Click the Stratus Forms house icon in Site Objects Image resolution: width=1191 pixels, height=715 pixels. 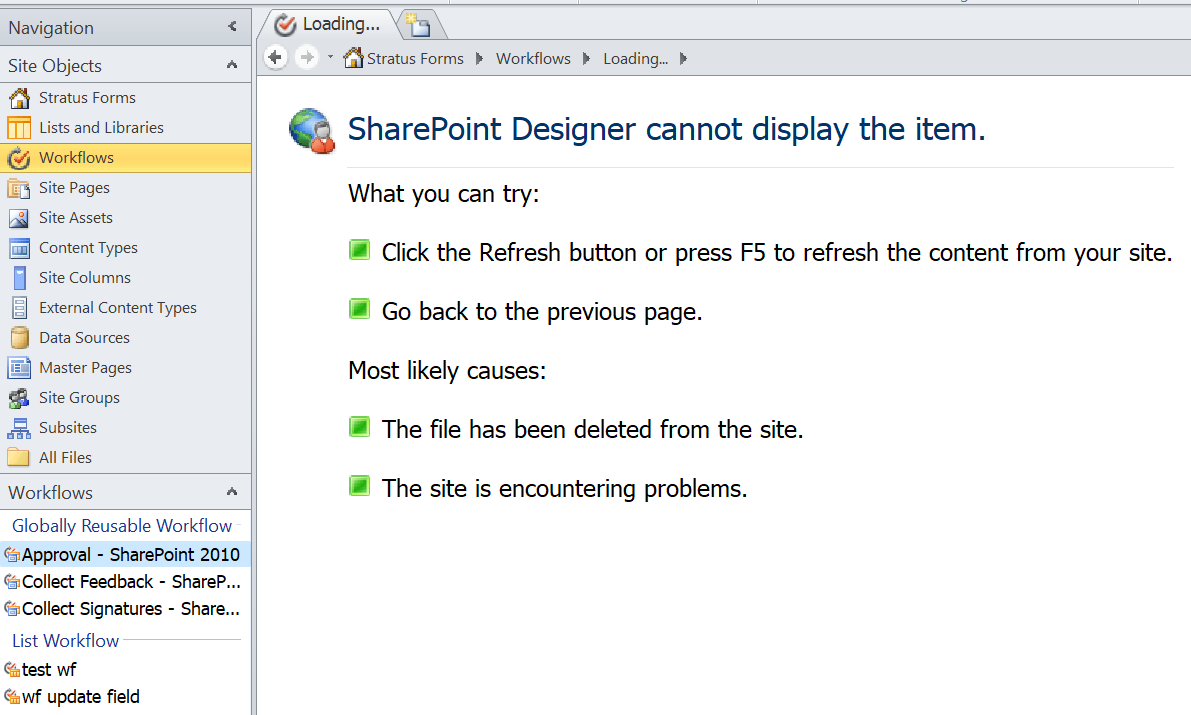[19, 98]
